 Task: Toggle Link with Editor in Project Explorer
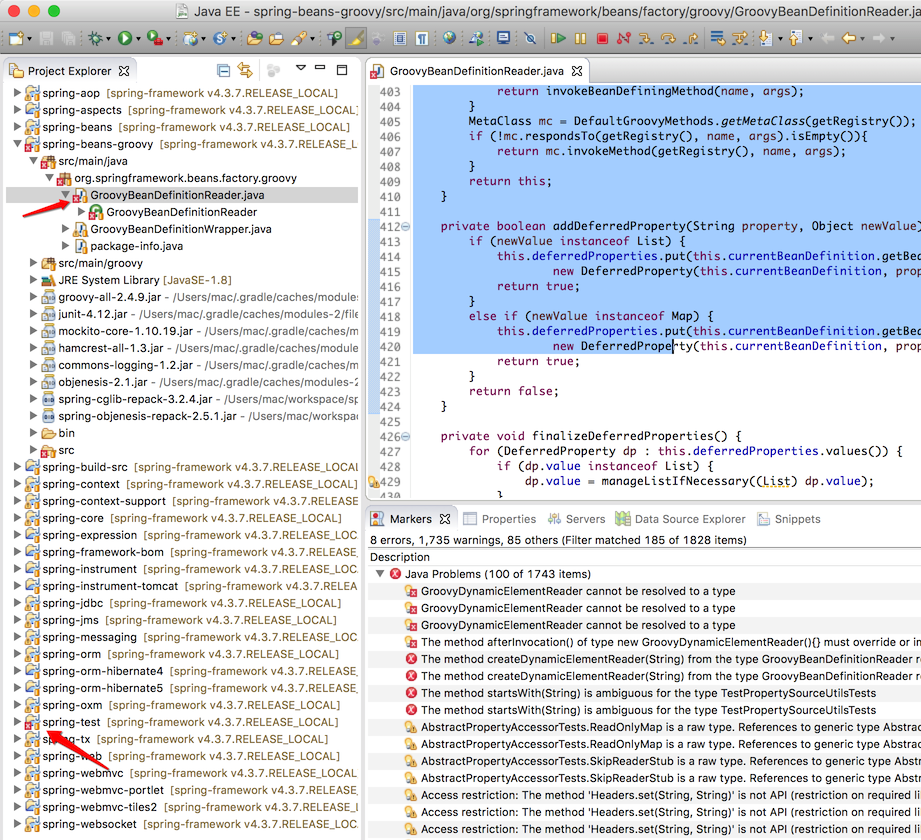coord(245,71)
